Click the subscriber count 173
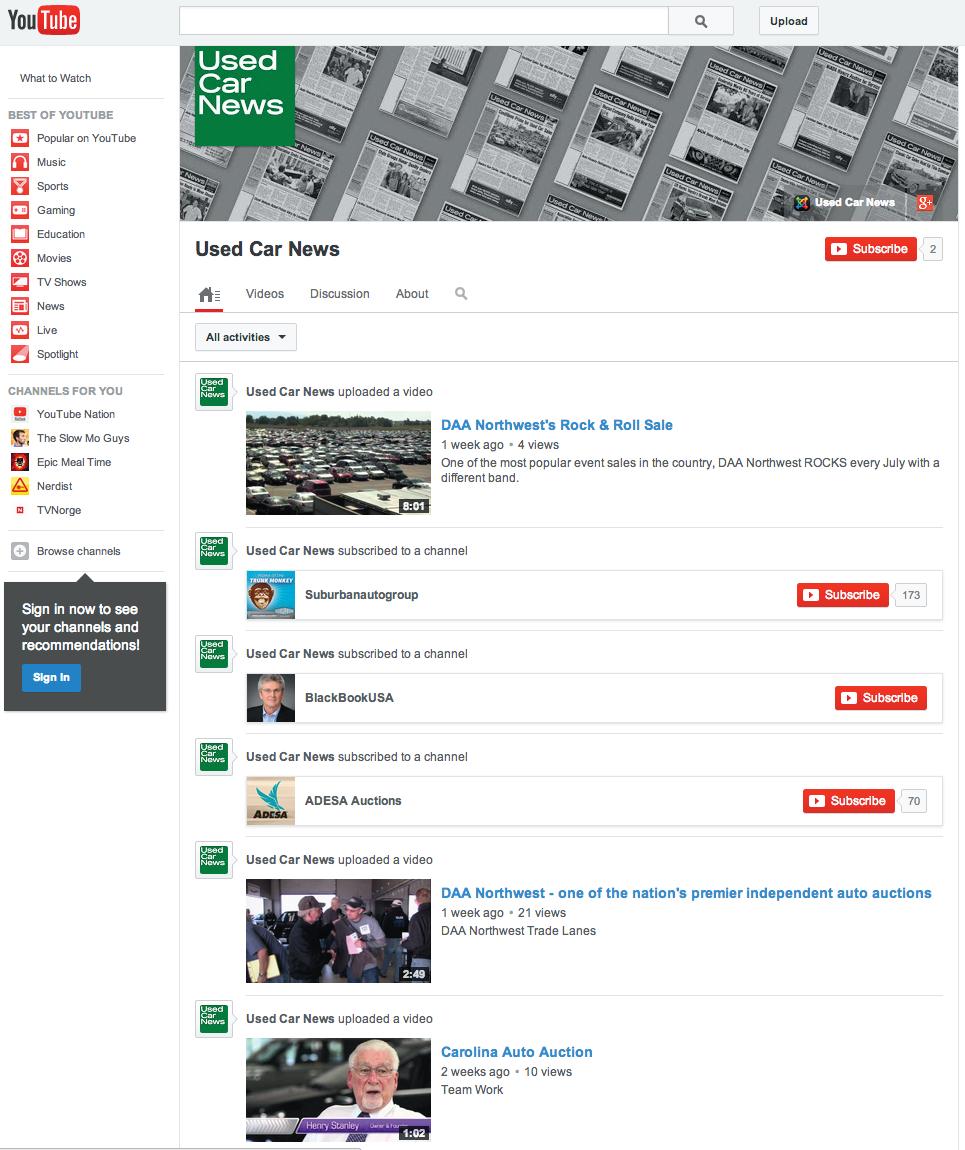 click(x=911, y=595)
